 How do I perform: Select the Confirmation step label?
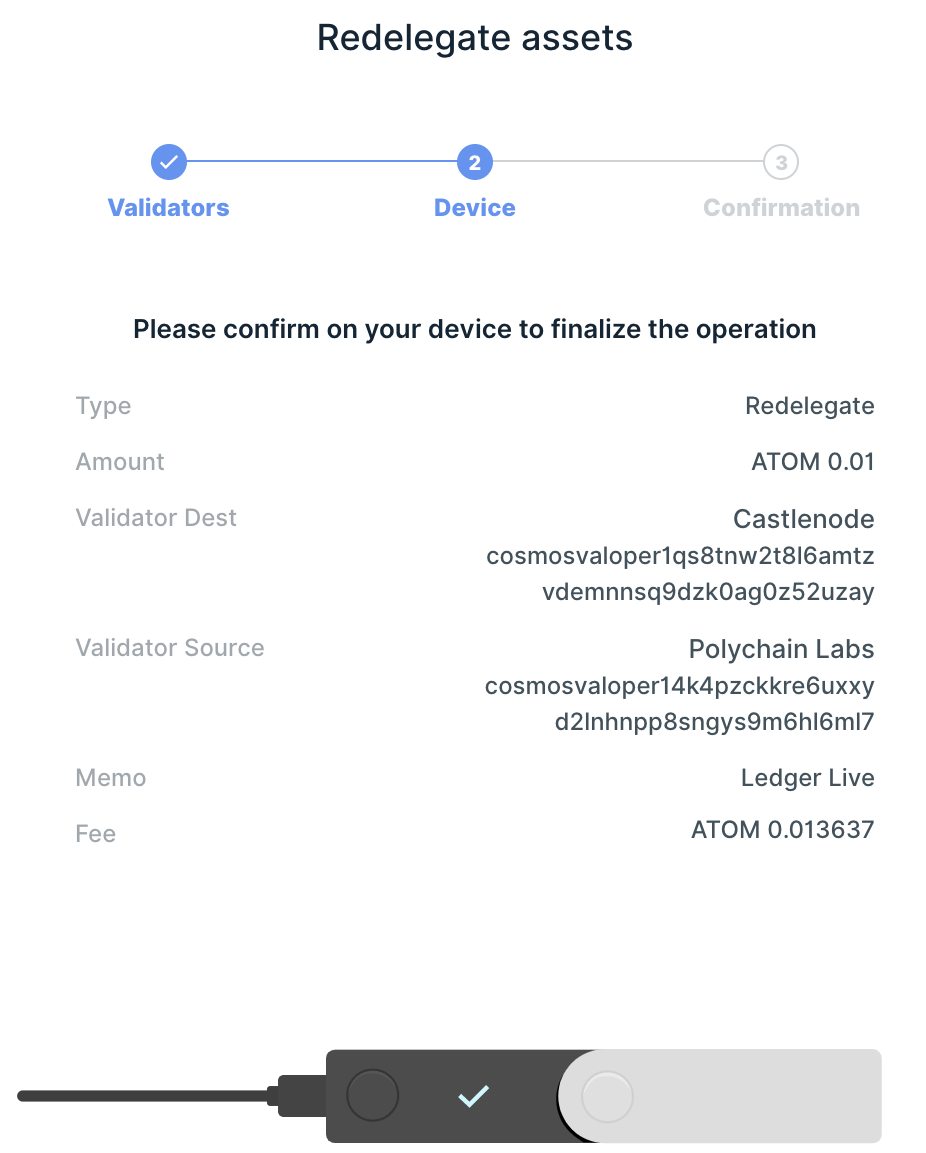(x=781, y=208)
